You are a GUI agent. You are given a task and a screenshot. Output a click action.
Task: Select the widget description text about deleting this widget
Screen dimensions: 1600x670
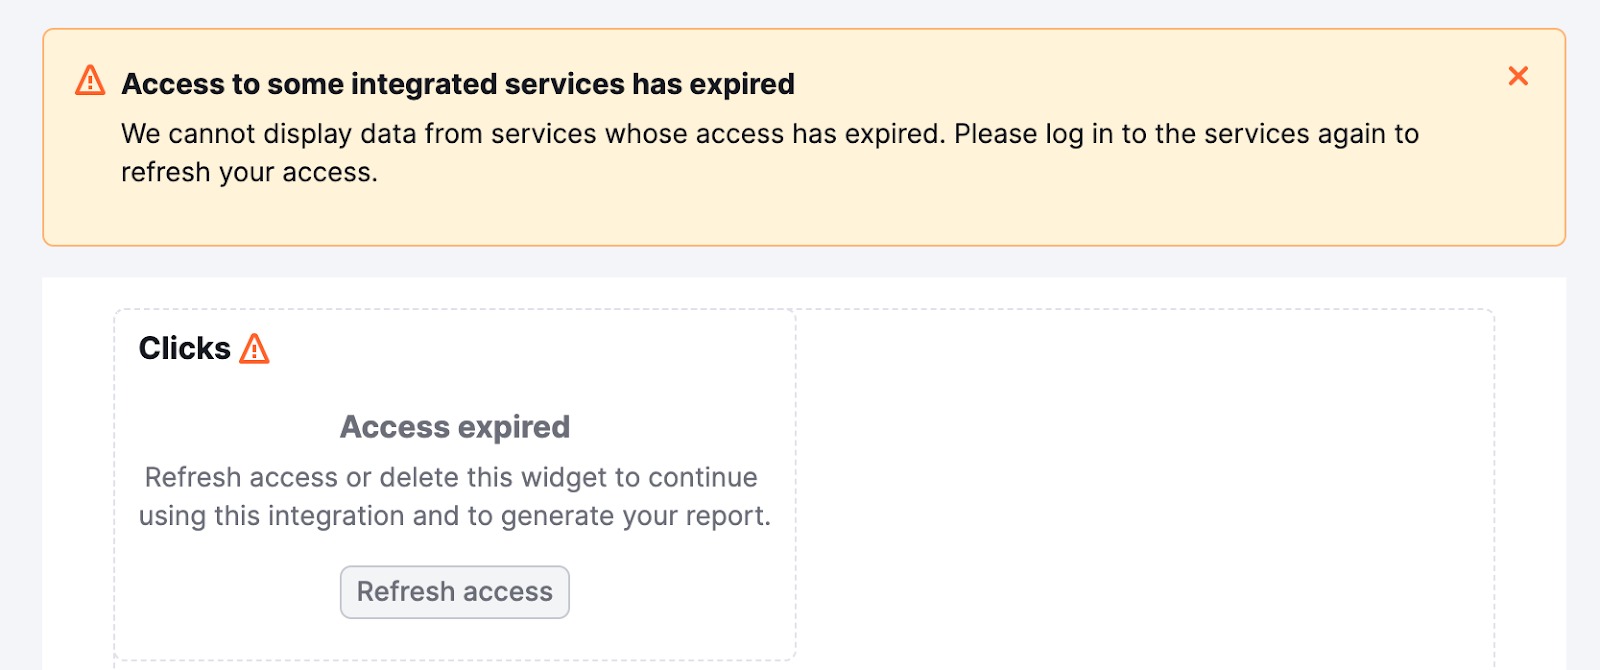455,496
